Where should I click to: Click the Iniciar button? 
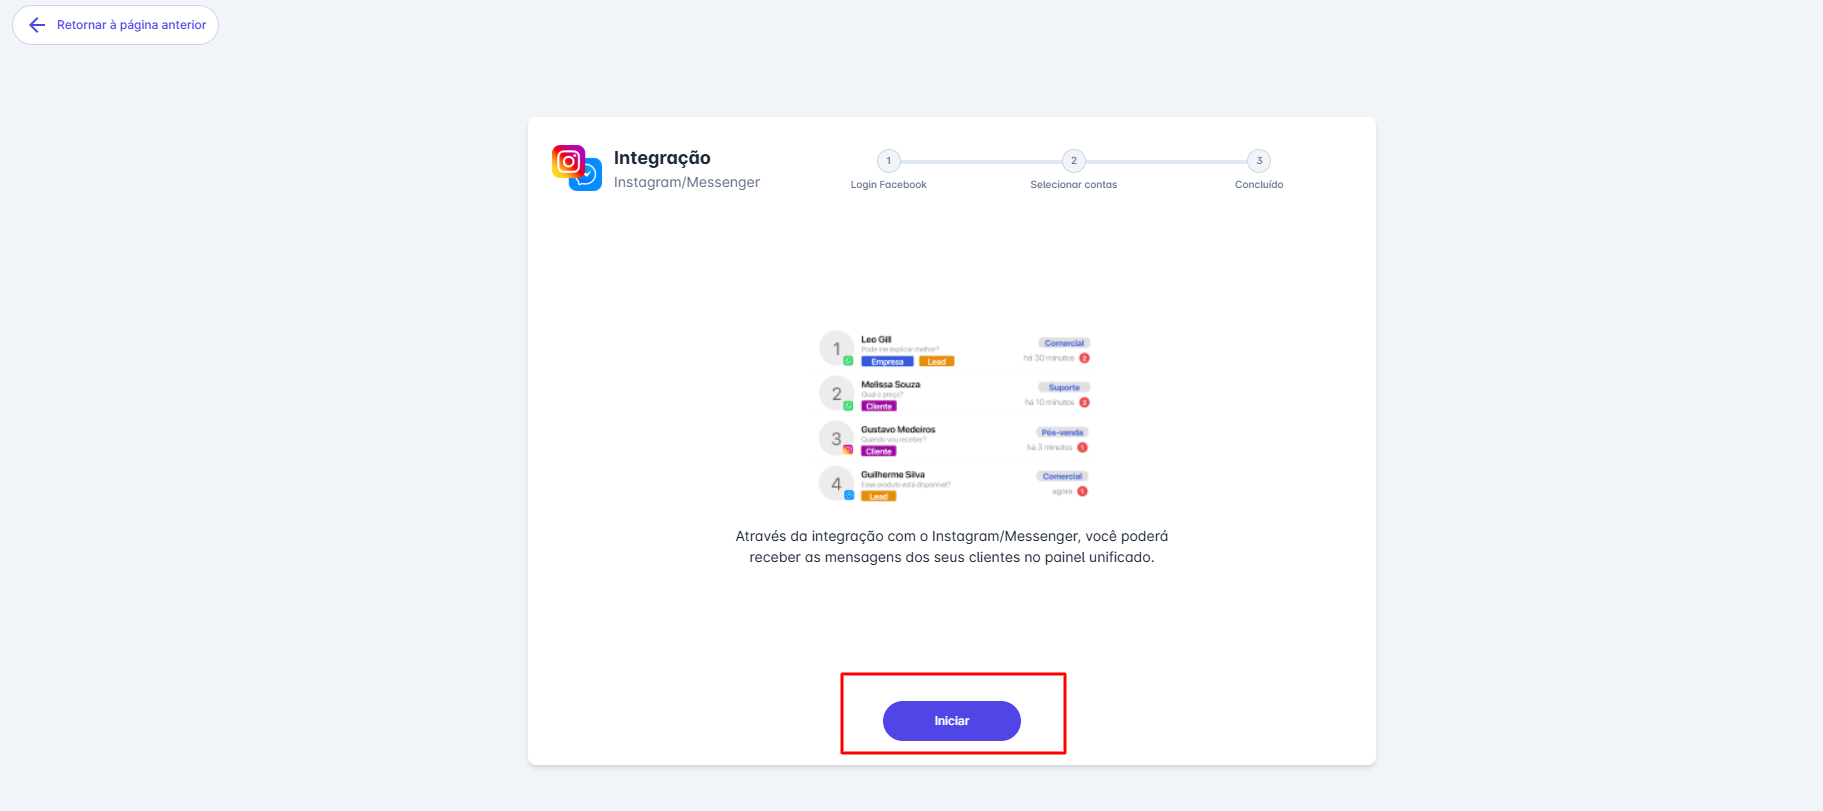[x=951, y=721]
